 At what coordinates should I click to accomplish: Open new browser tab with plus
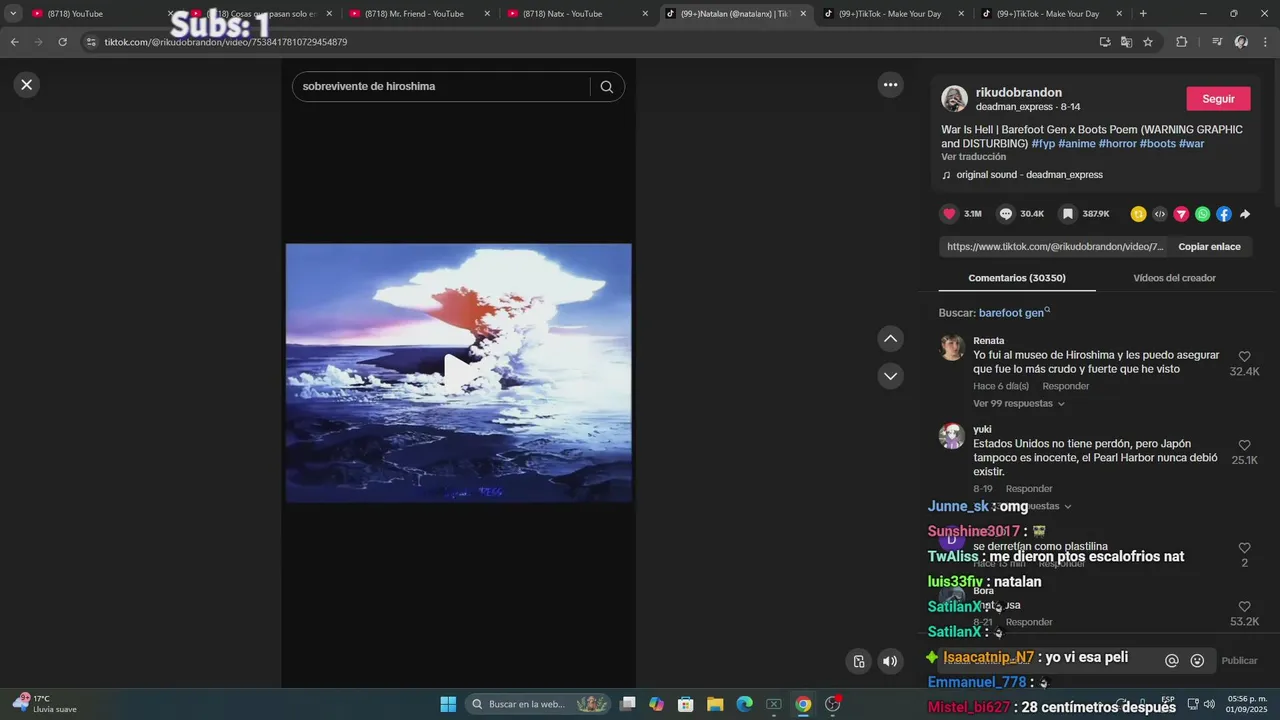[1143, 14]
